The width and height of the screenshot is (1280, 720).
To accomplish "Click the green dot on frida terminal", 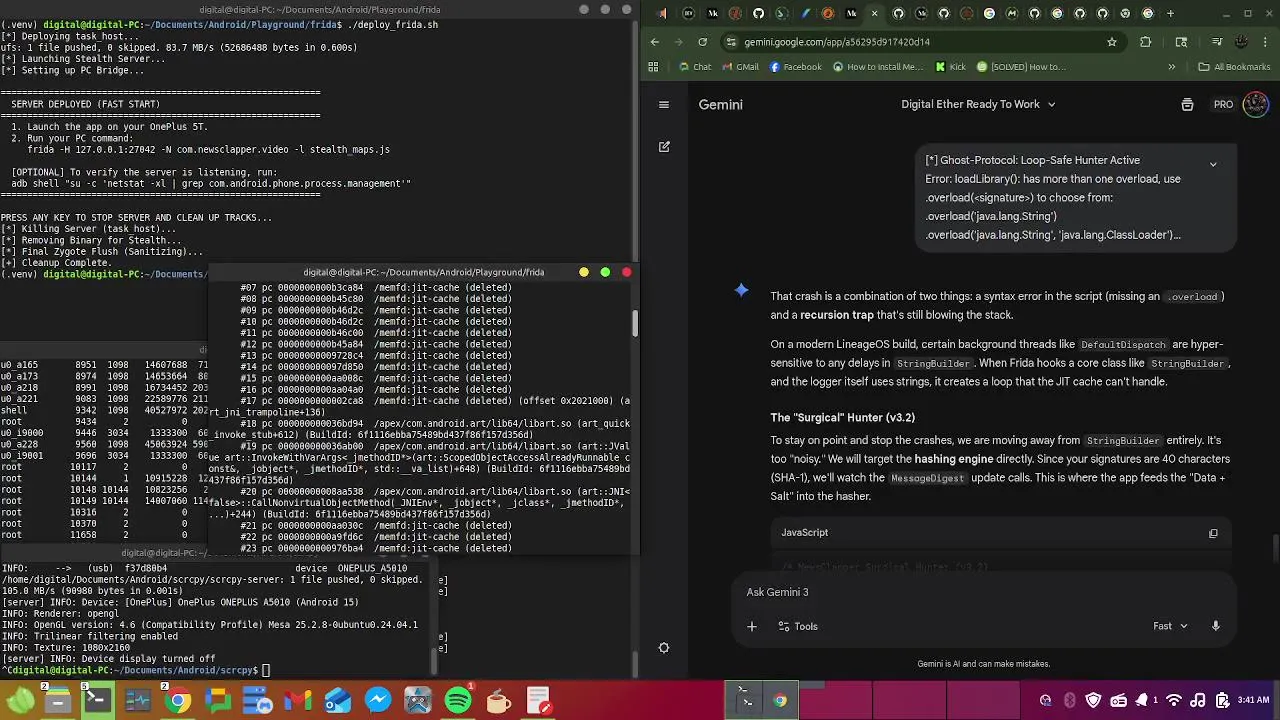I will (605, 272).
